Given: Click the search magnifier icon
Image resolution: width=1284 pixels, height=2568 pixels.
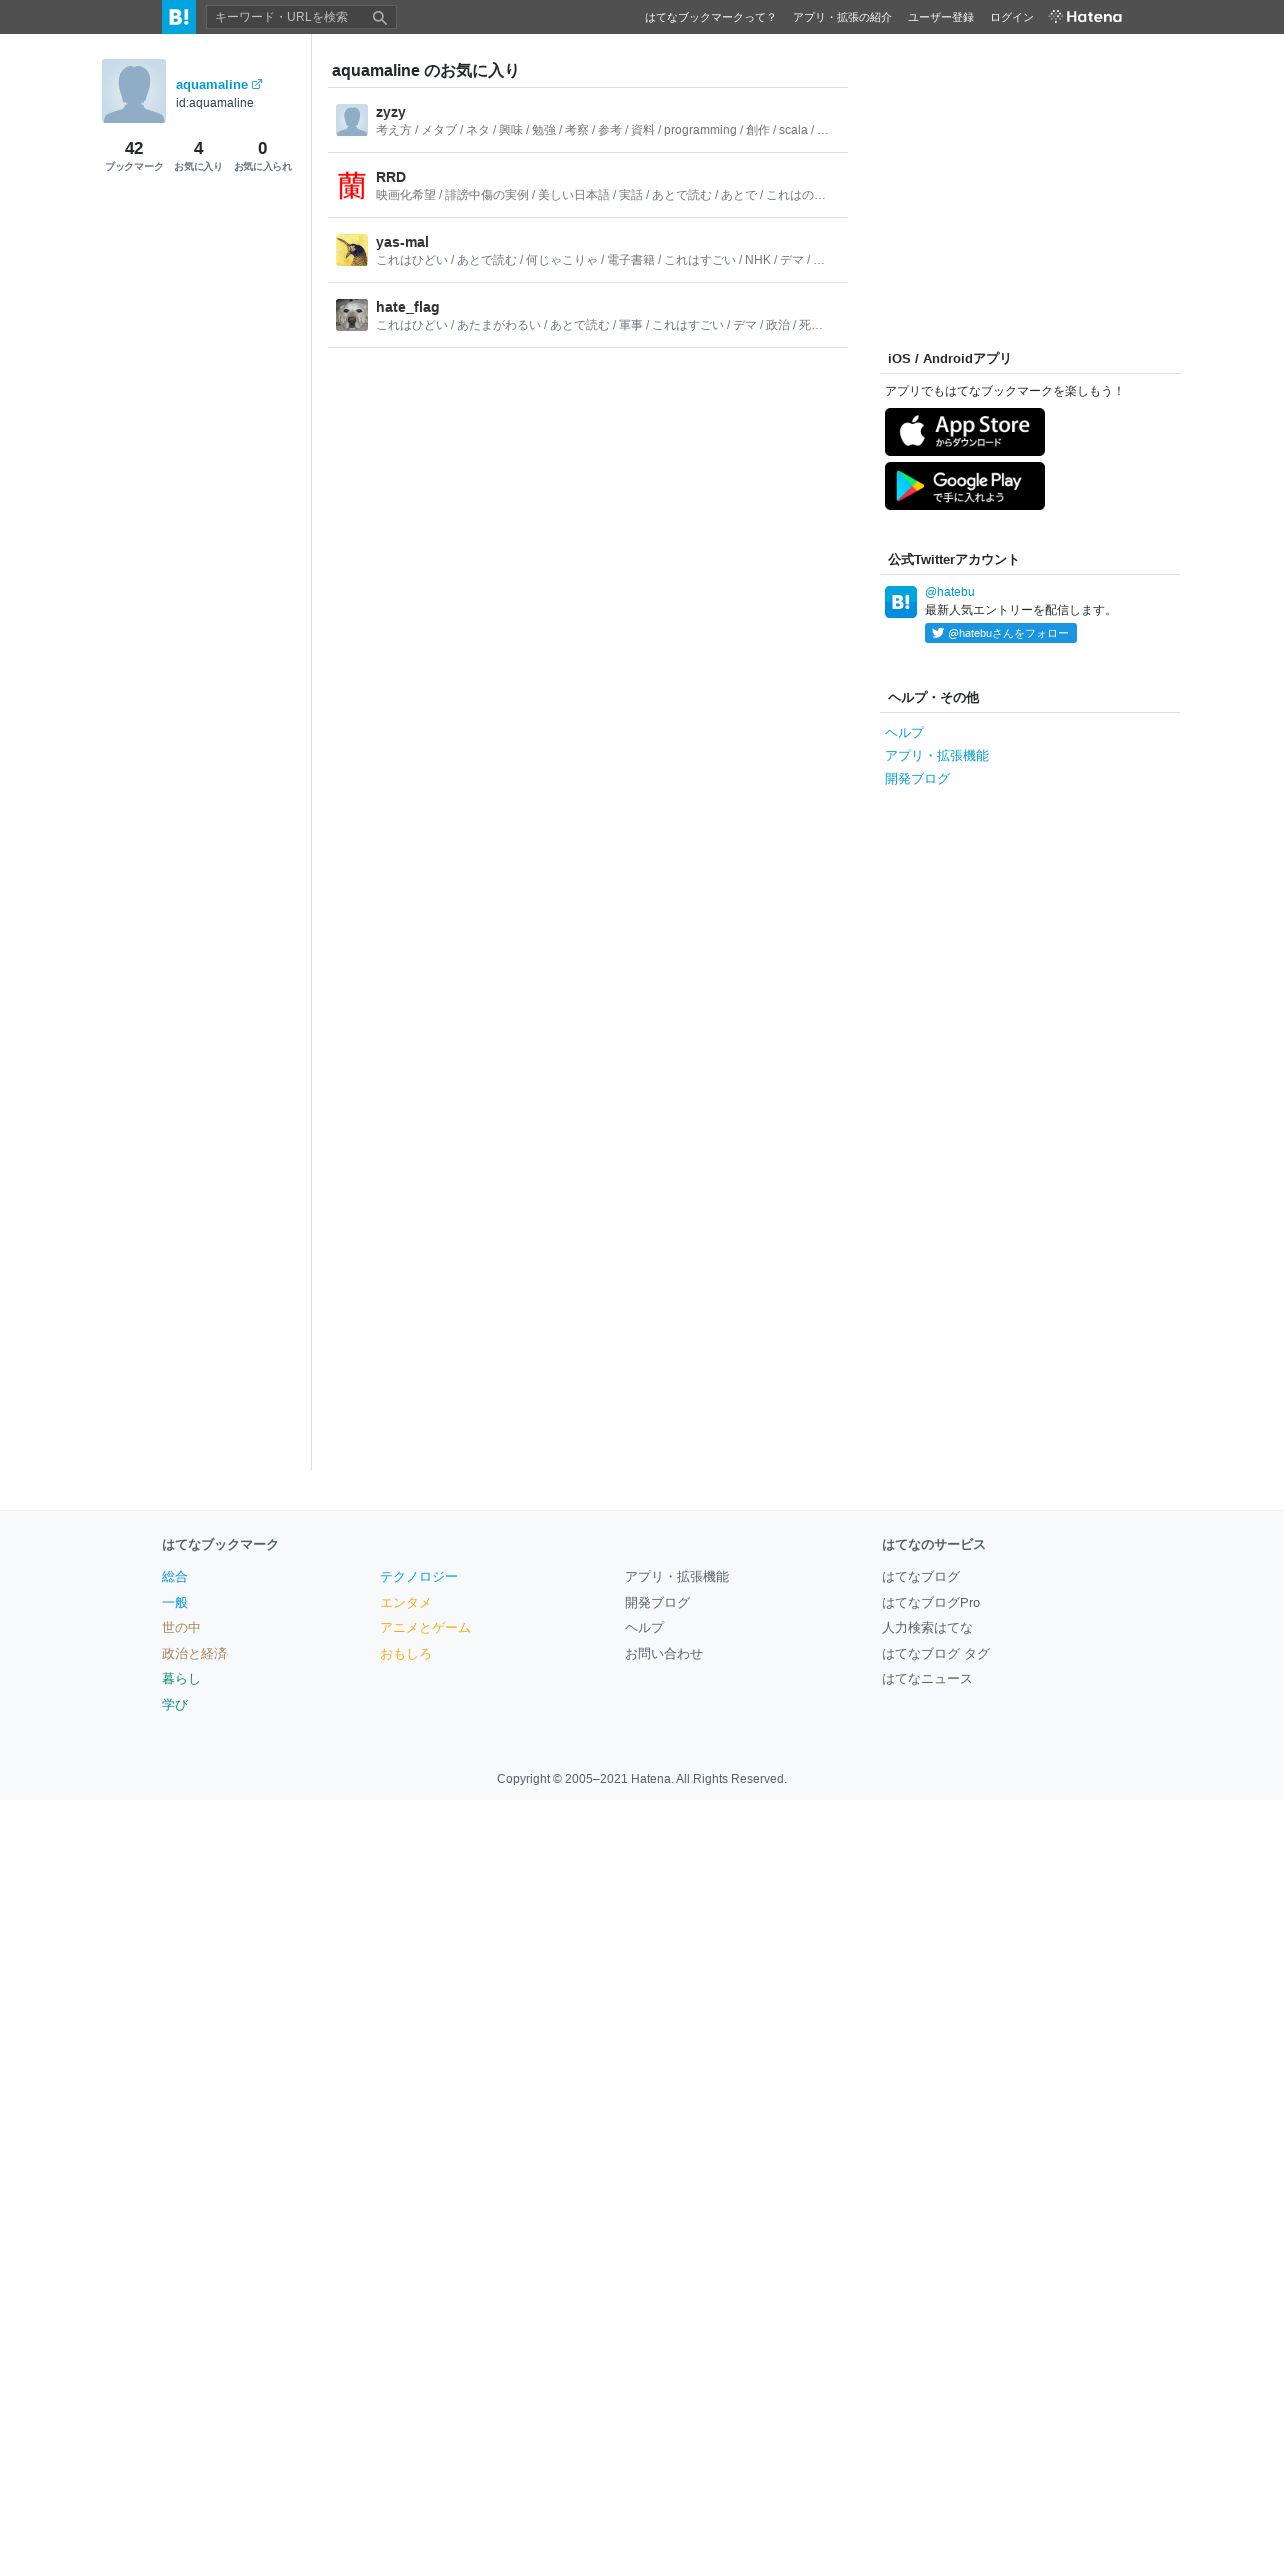Looking at the screenshot, I should pyautogui.click(x=380, y=17).
